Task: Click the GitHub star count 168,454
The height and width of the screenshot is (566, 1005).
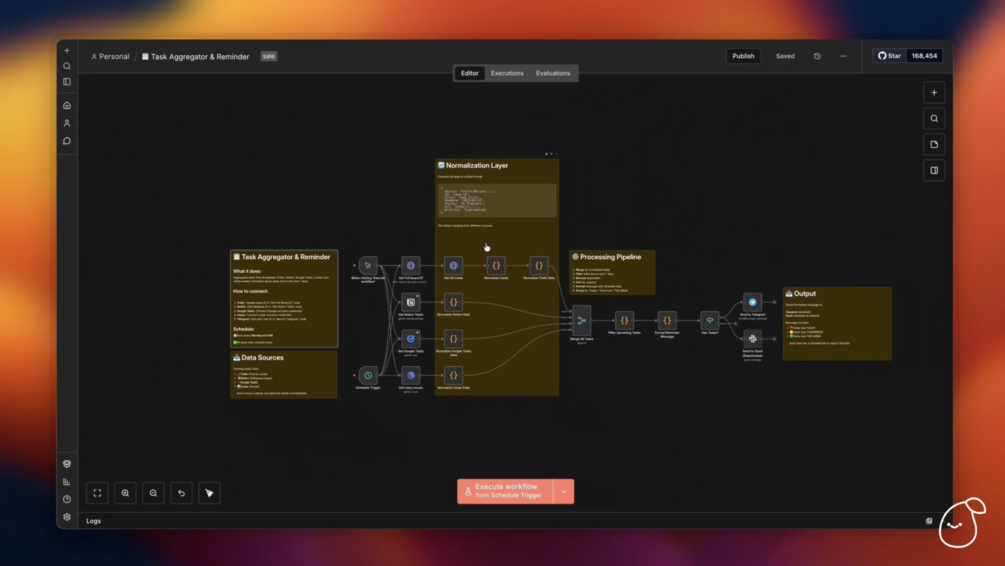Action: tap(924, 56)
